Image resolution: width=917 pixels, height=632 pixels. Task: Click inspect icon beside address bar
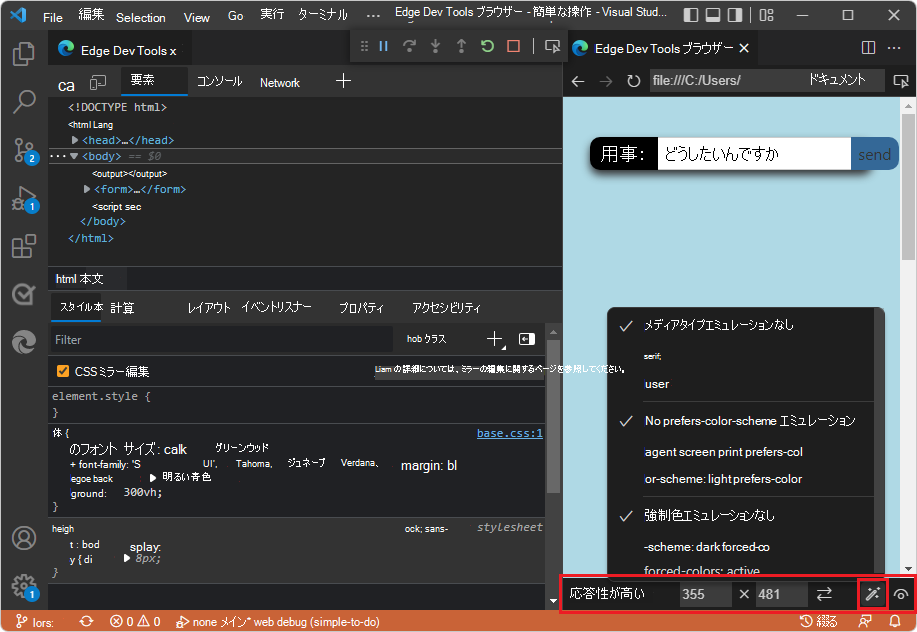(x=901, y=81)
